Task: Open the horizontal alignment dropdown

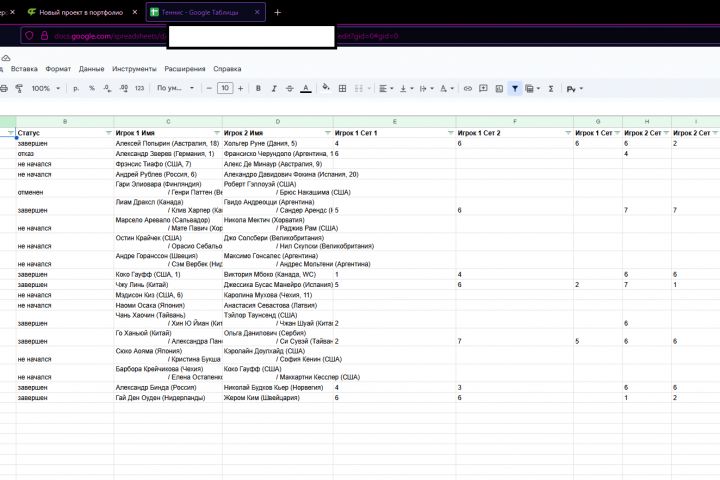Action: [x=386, y=89]
